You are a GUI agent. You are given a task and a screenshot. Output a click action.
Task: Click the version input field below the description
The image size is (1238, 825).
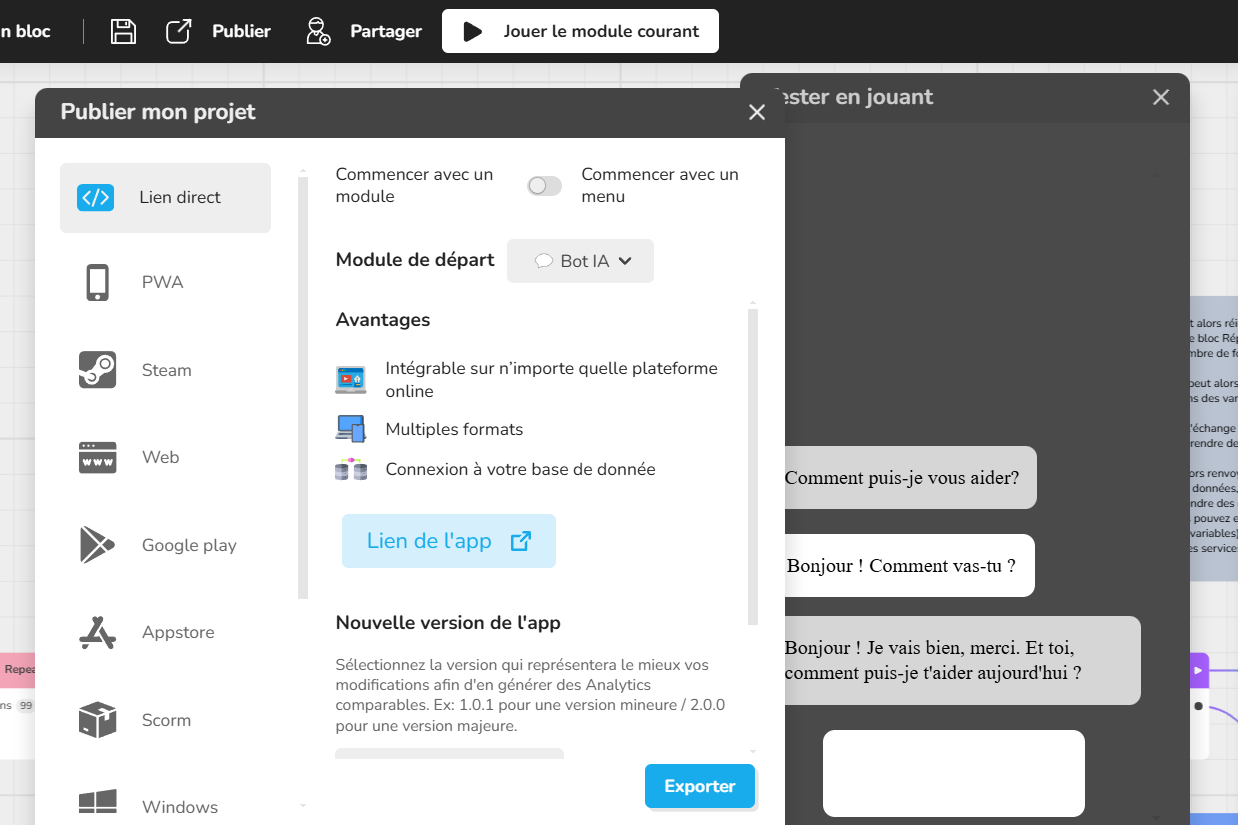click(x=449, y=753)
